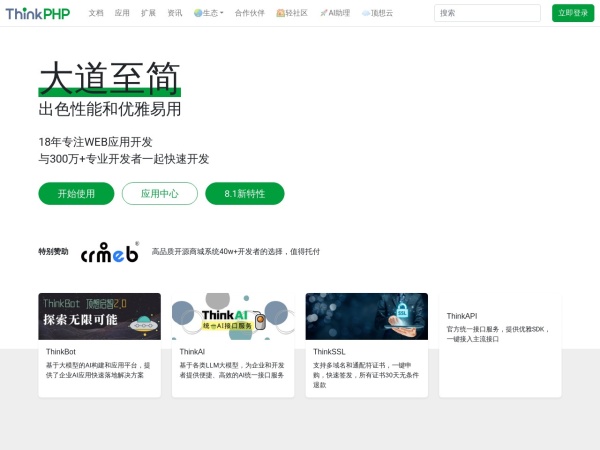Viewport: 600px width, 450px height.
Task: Open the ThinkAI banner image
Action: [x=233, y=316]
